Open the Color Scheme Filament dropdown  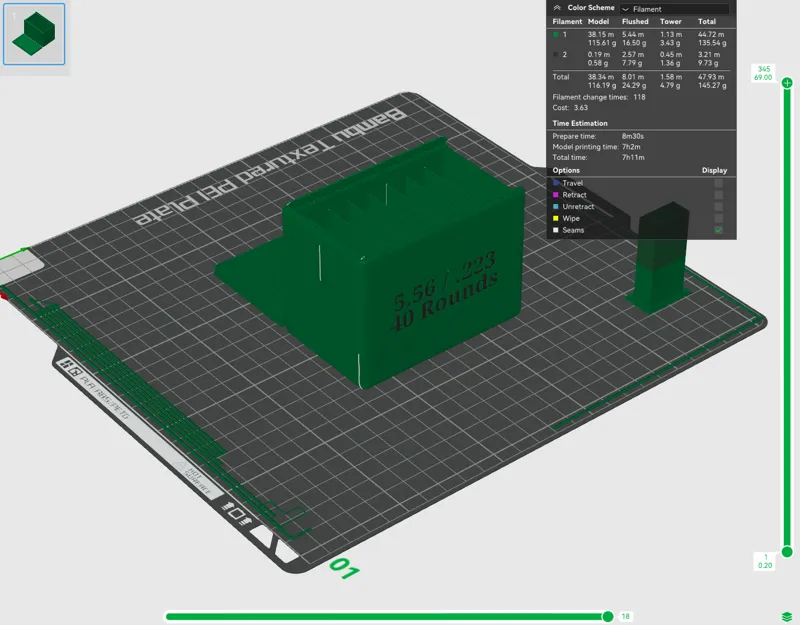coord(674,9)
